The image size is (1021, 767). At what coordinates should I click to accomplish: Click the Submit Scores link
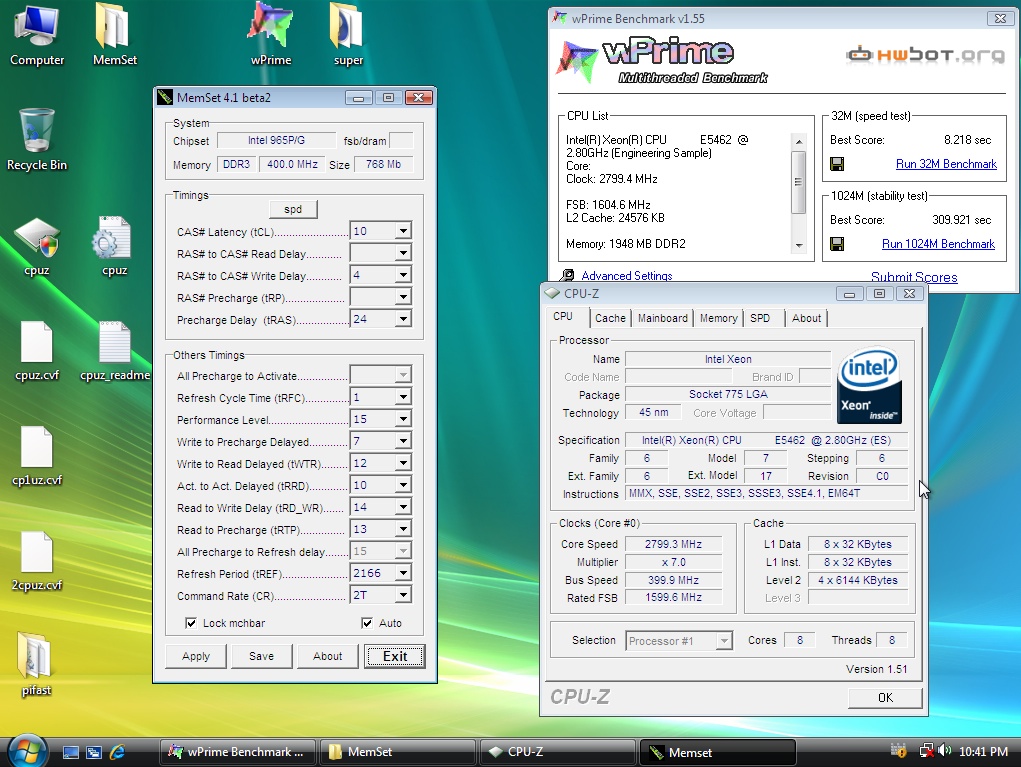click(x=914, y=277)
